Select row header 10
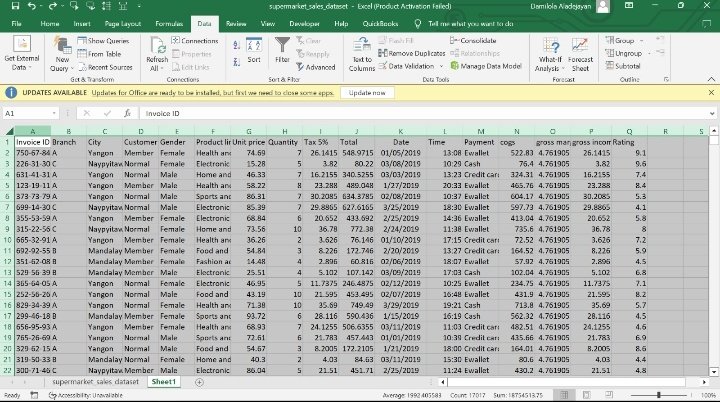The width and height of the screenshot is (720, 402). click(7, 240)
